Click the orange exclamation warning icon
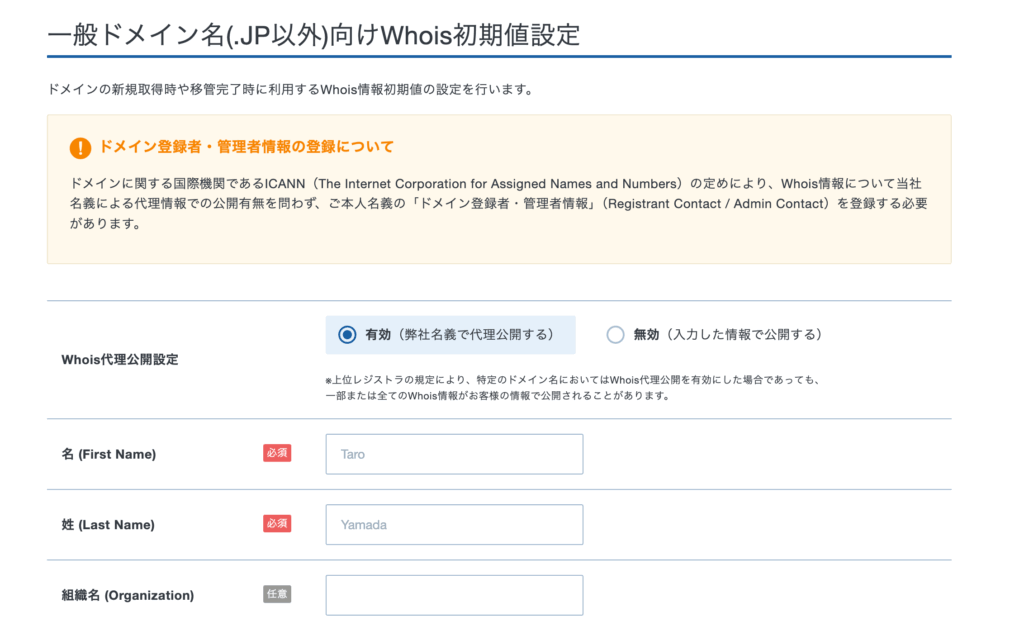The height and width of the screenshot is (626, 1024). (80, 148)
